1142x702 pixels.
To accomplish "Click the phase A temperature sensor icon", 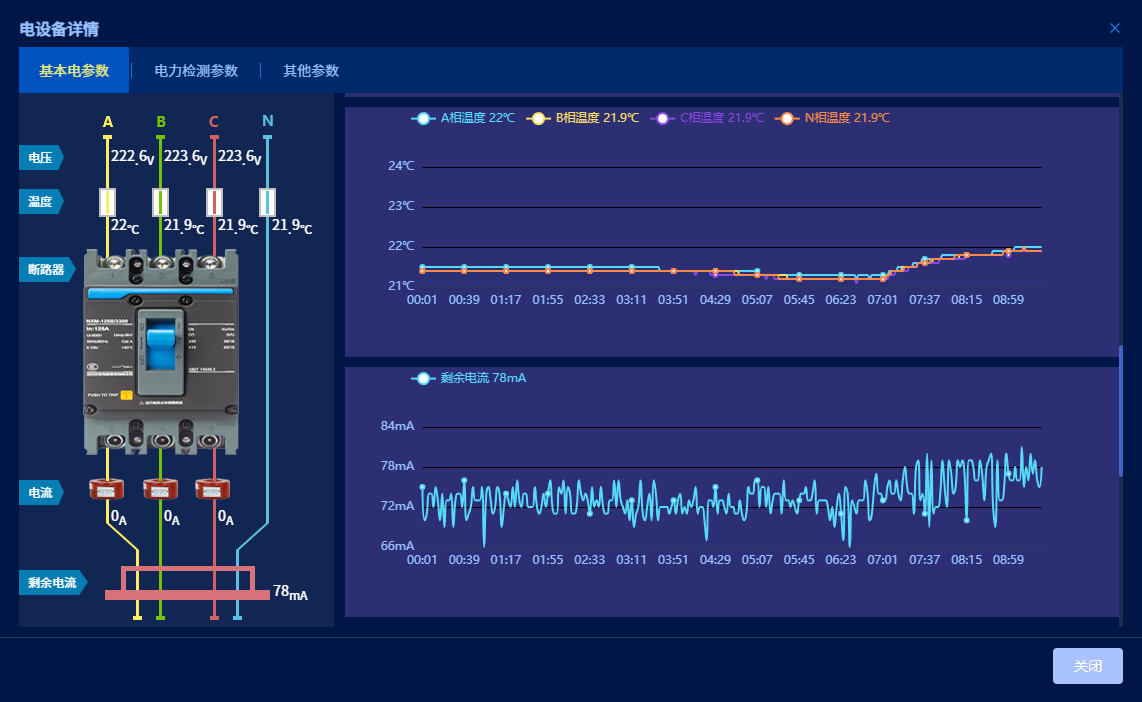I will (x=107, y=202).
